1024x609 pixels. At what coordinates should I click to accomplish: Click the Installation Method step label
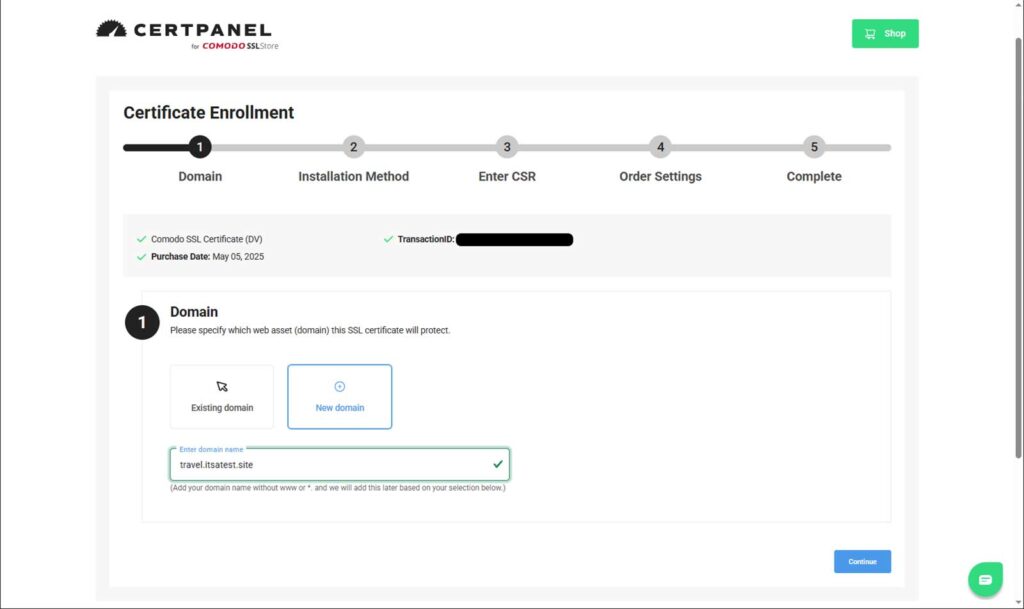[x=353, y=176]
